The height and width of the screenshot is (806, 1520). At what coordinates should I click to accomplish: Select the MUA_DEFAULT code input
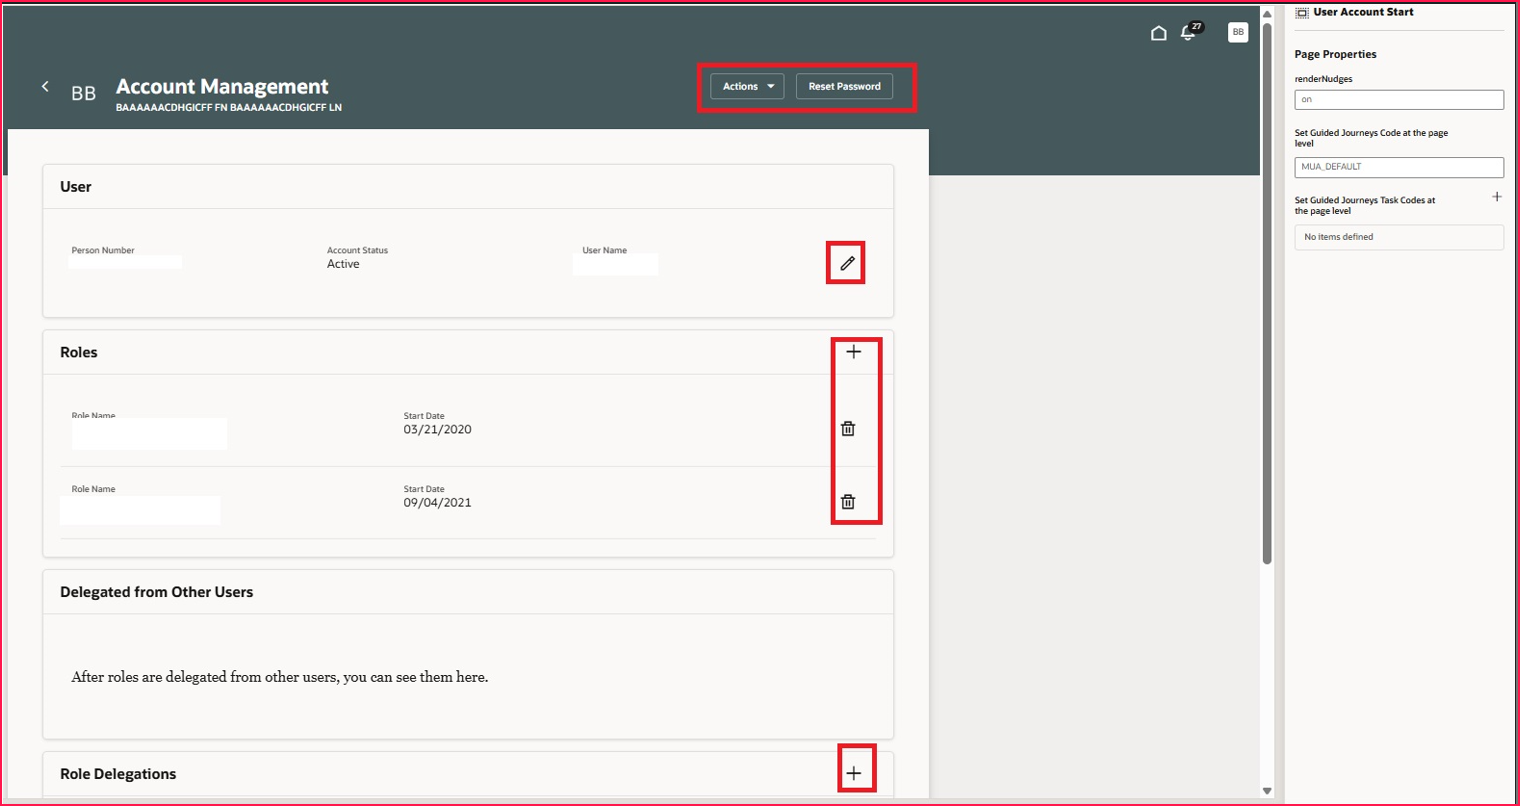pyautogui.click(x=1398, y=167)
